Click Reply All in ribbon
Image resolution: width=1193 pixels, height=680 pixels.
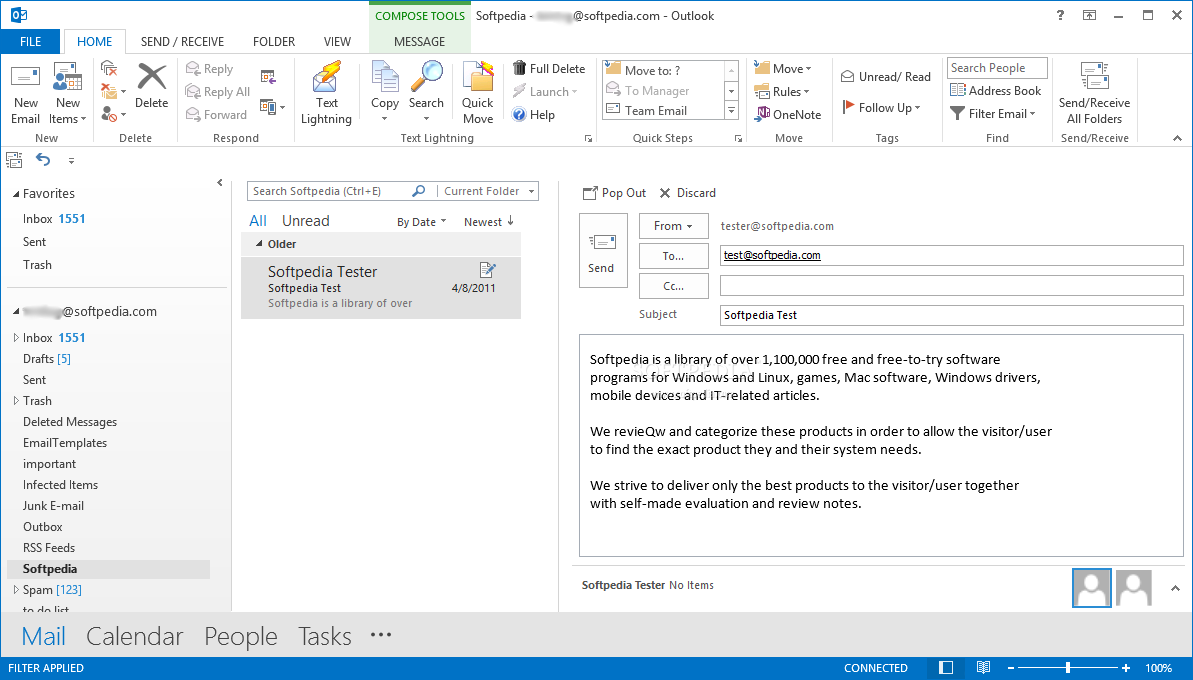218,91
